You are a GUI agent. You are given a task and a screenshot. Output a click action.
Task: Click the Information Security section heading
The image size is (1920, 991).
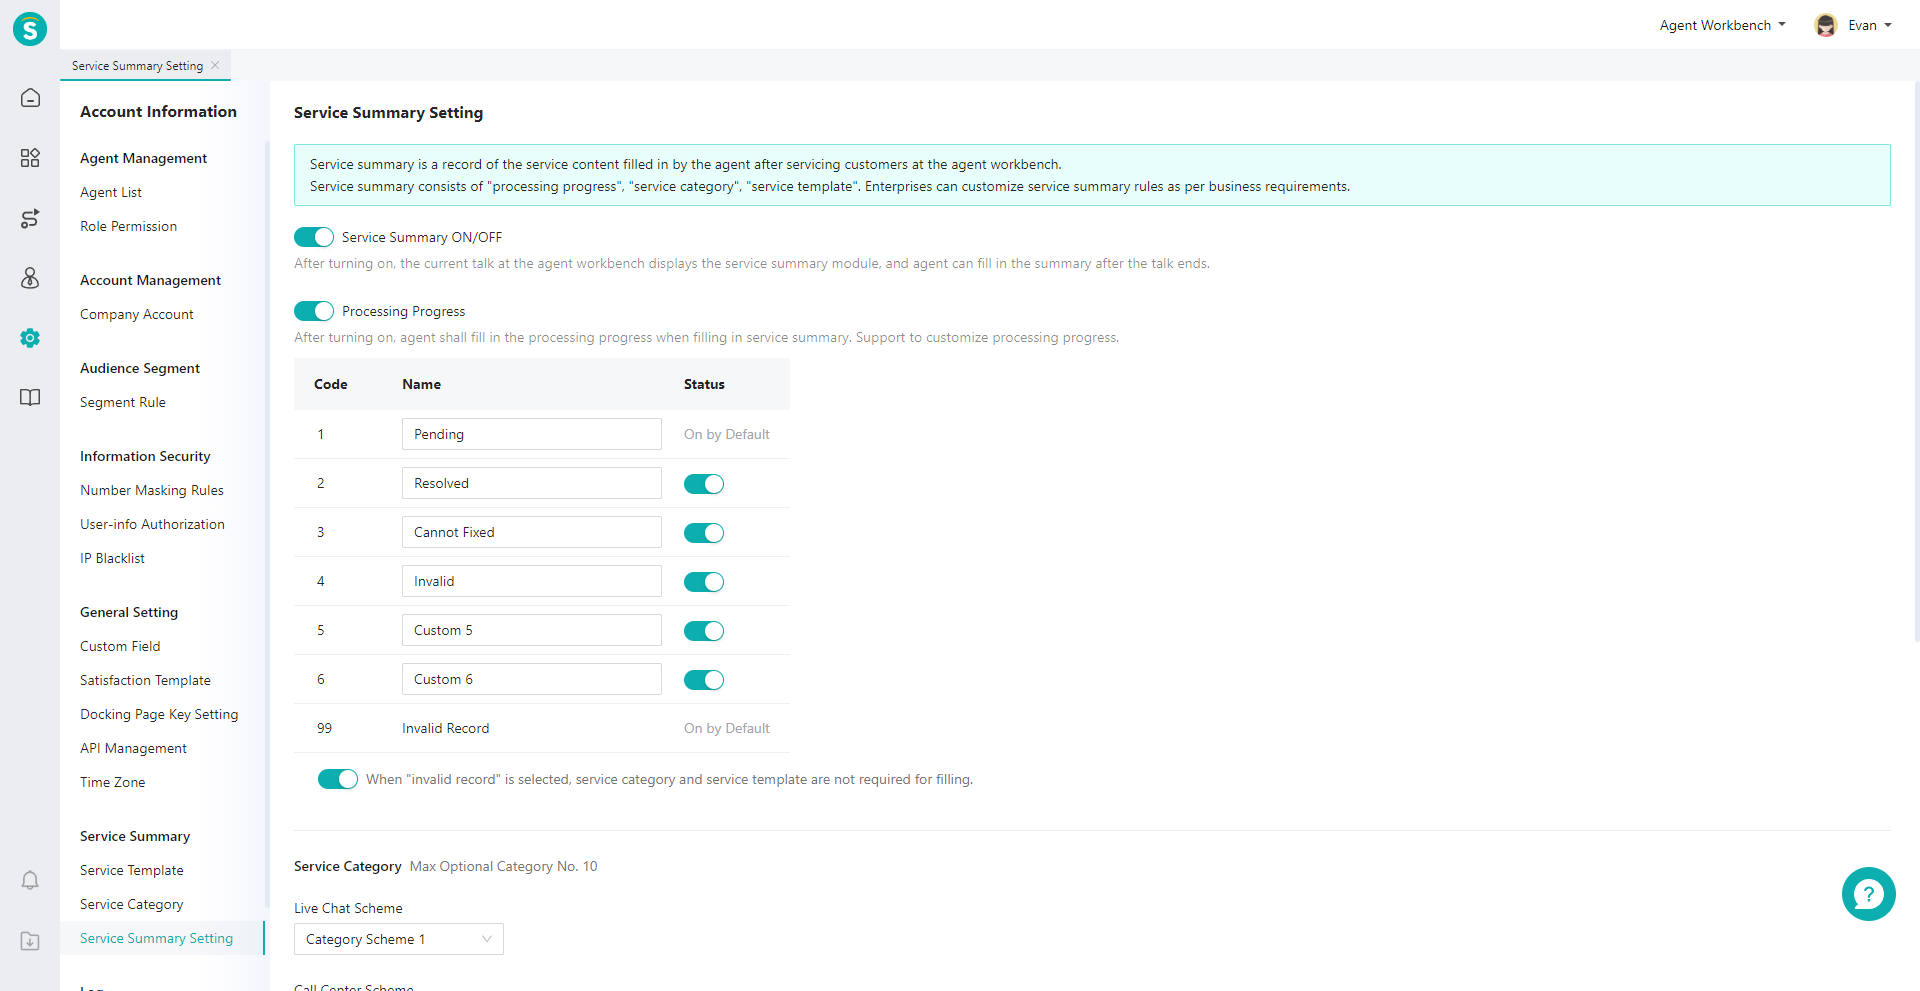[x=145, y=456]
